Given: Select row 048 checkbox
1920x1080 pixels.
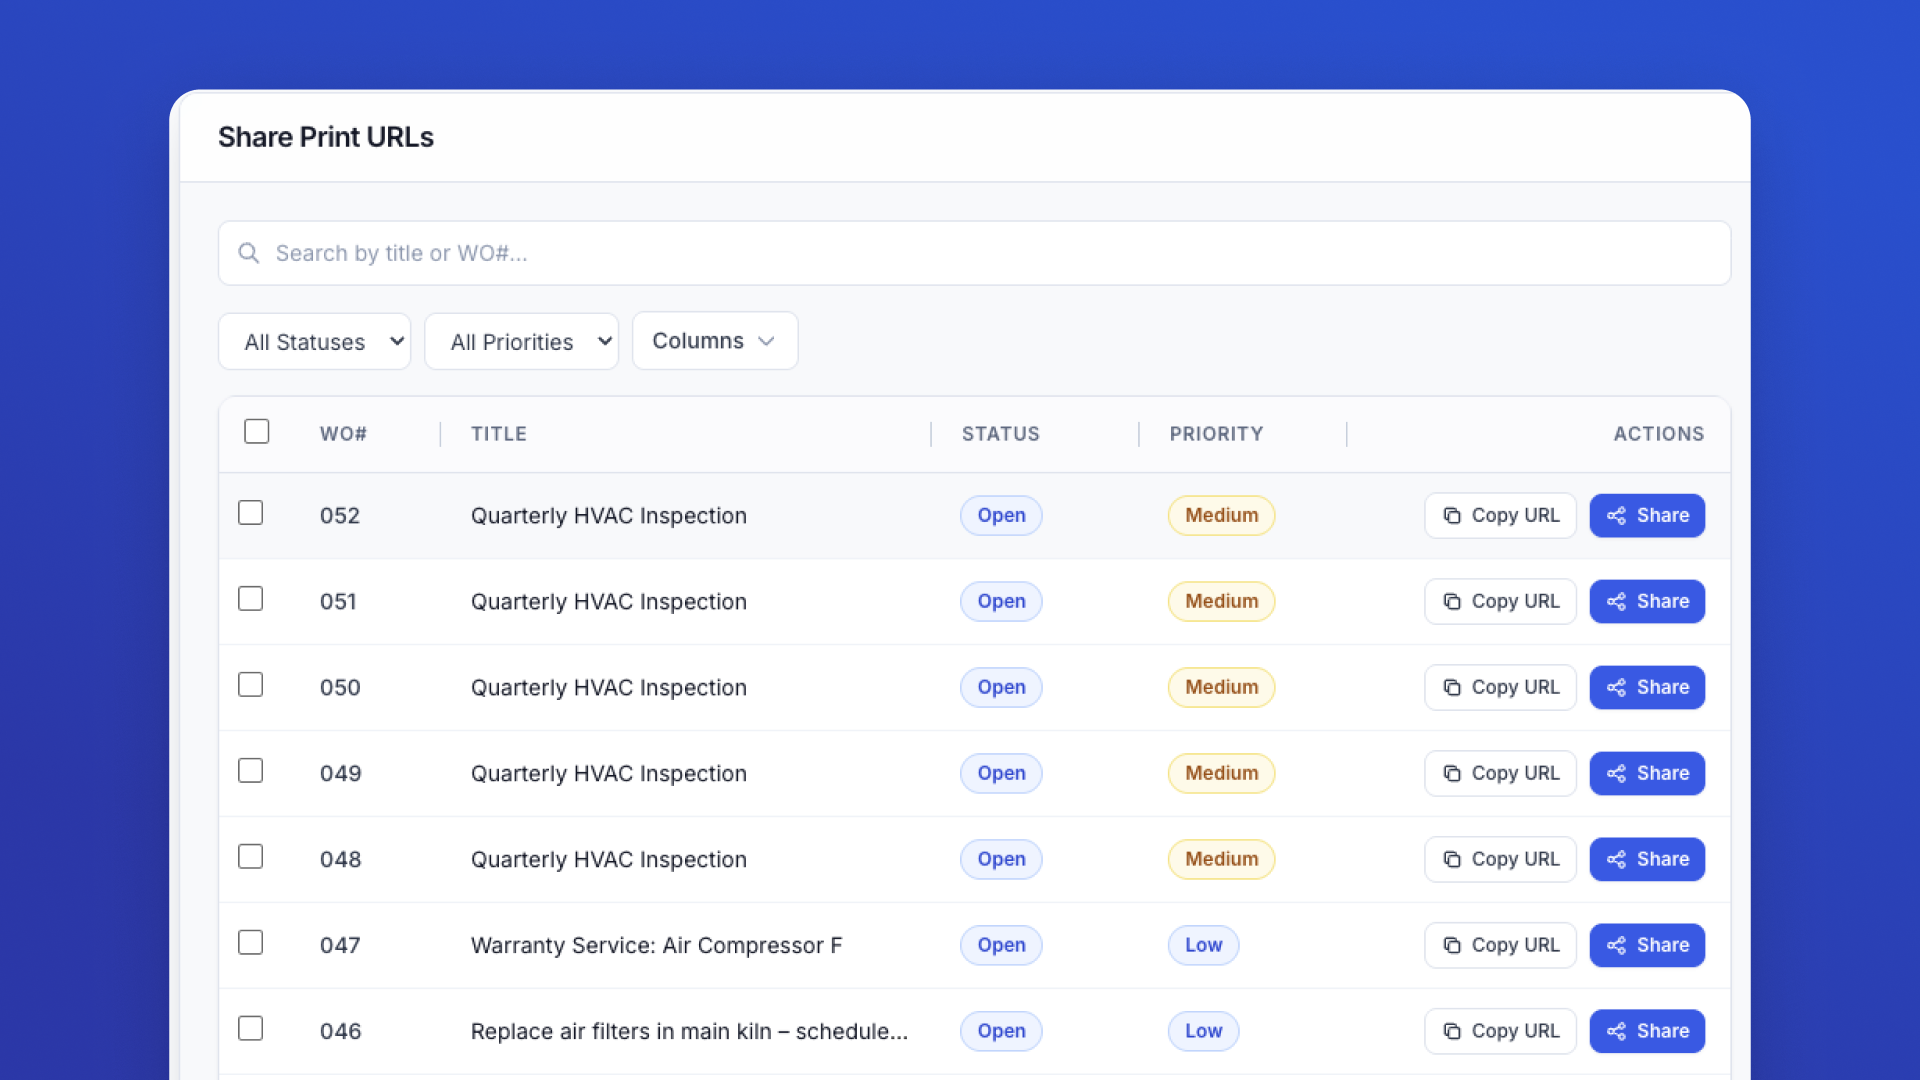Looking at the screenshot, I should coord(251,857).
